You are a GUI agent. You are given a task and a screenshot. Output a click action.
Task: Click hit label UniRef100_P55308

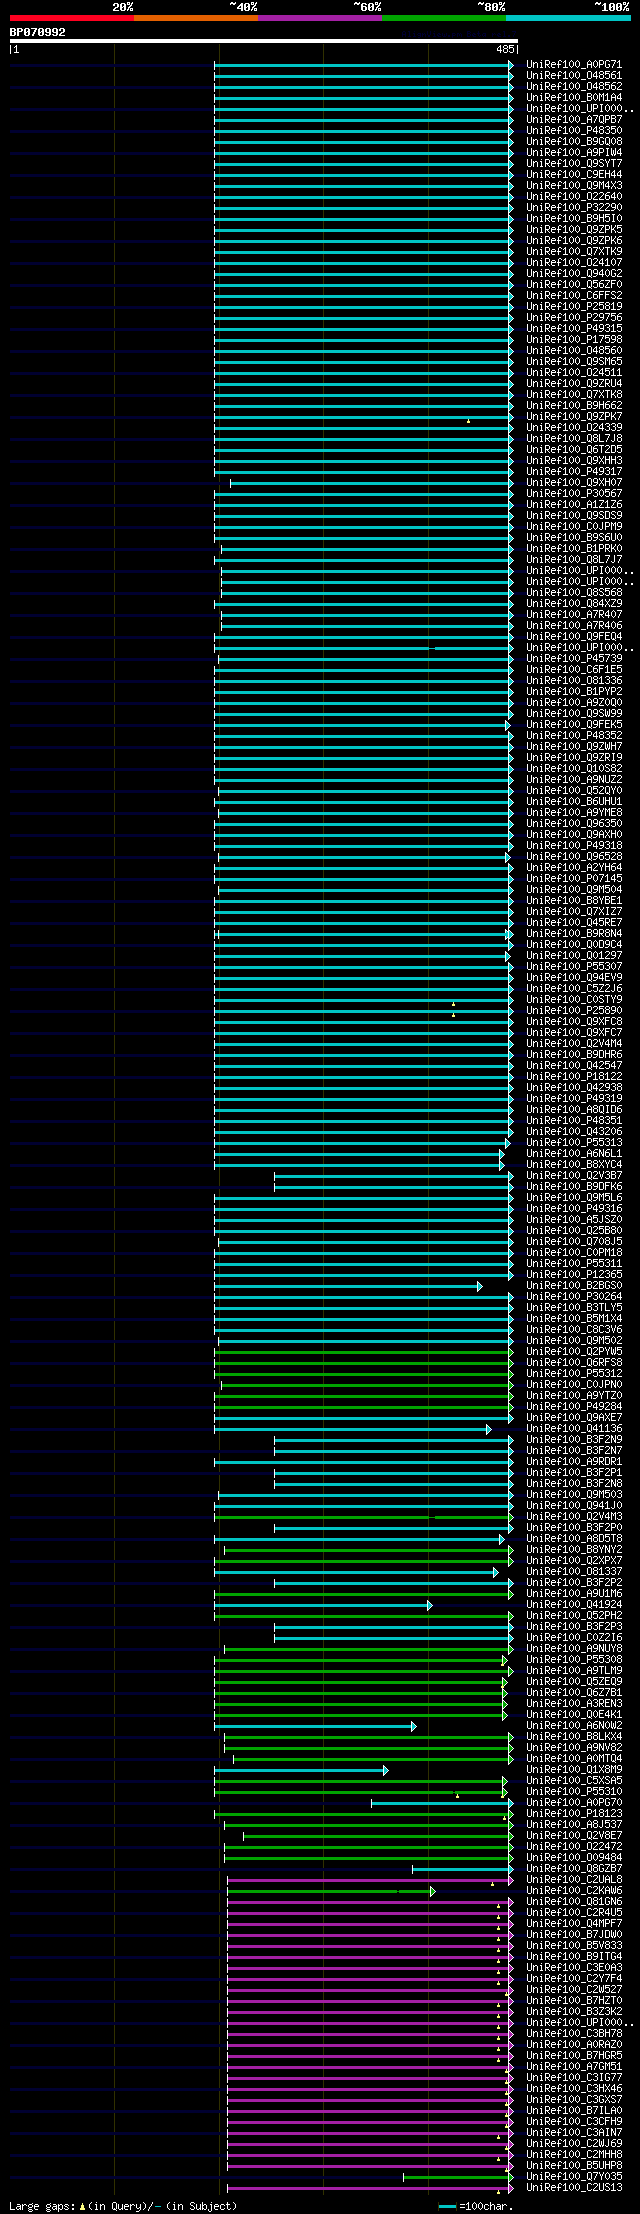click(x=574, y=1659)
